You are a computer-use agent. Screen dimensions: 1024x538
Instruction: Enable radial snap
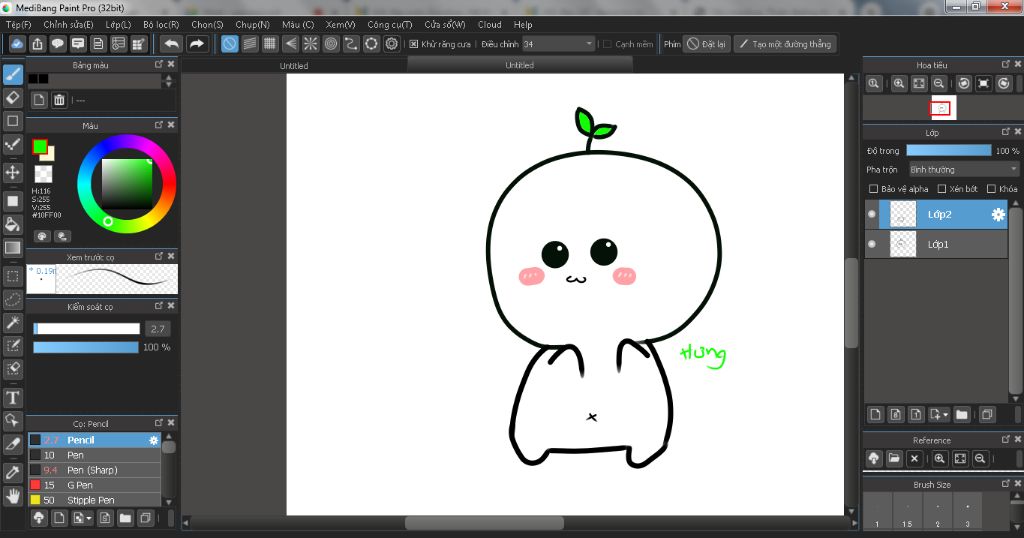[310, 44]
